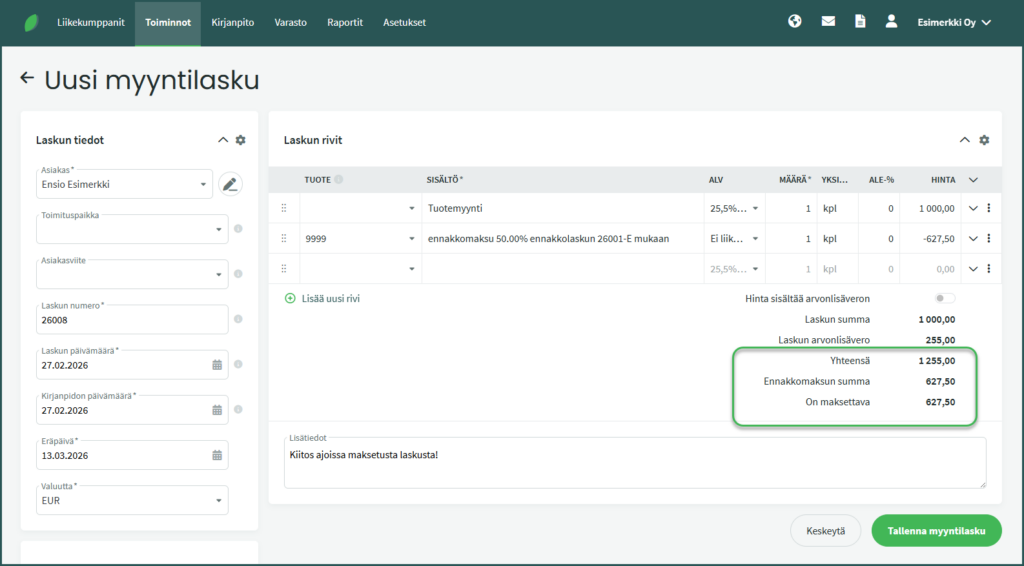Collapse the Laskun rivit panel
The height and width of the screenshot is (566, 1024).
964,140
